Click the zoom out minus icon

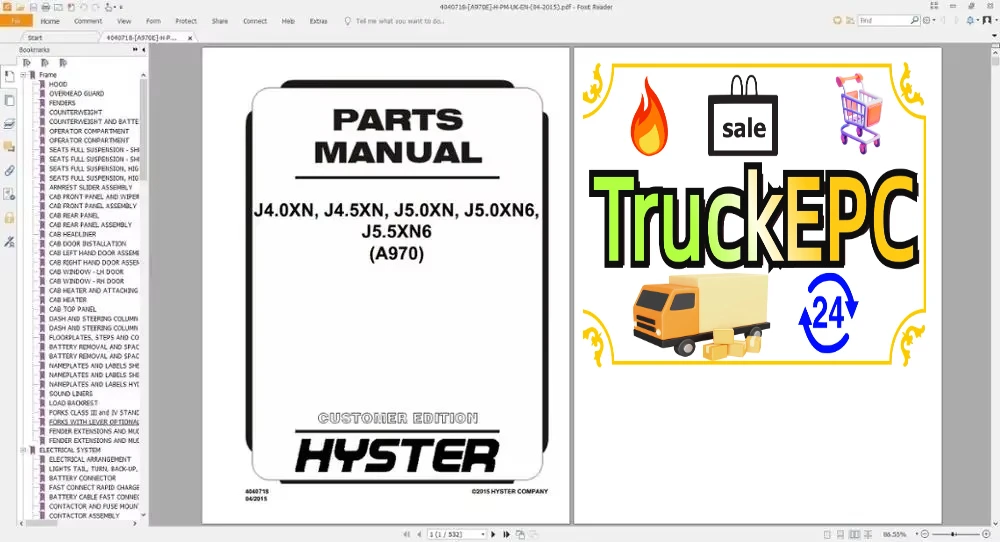coord(925,534)
